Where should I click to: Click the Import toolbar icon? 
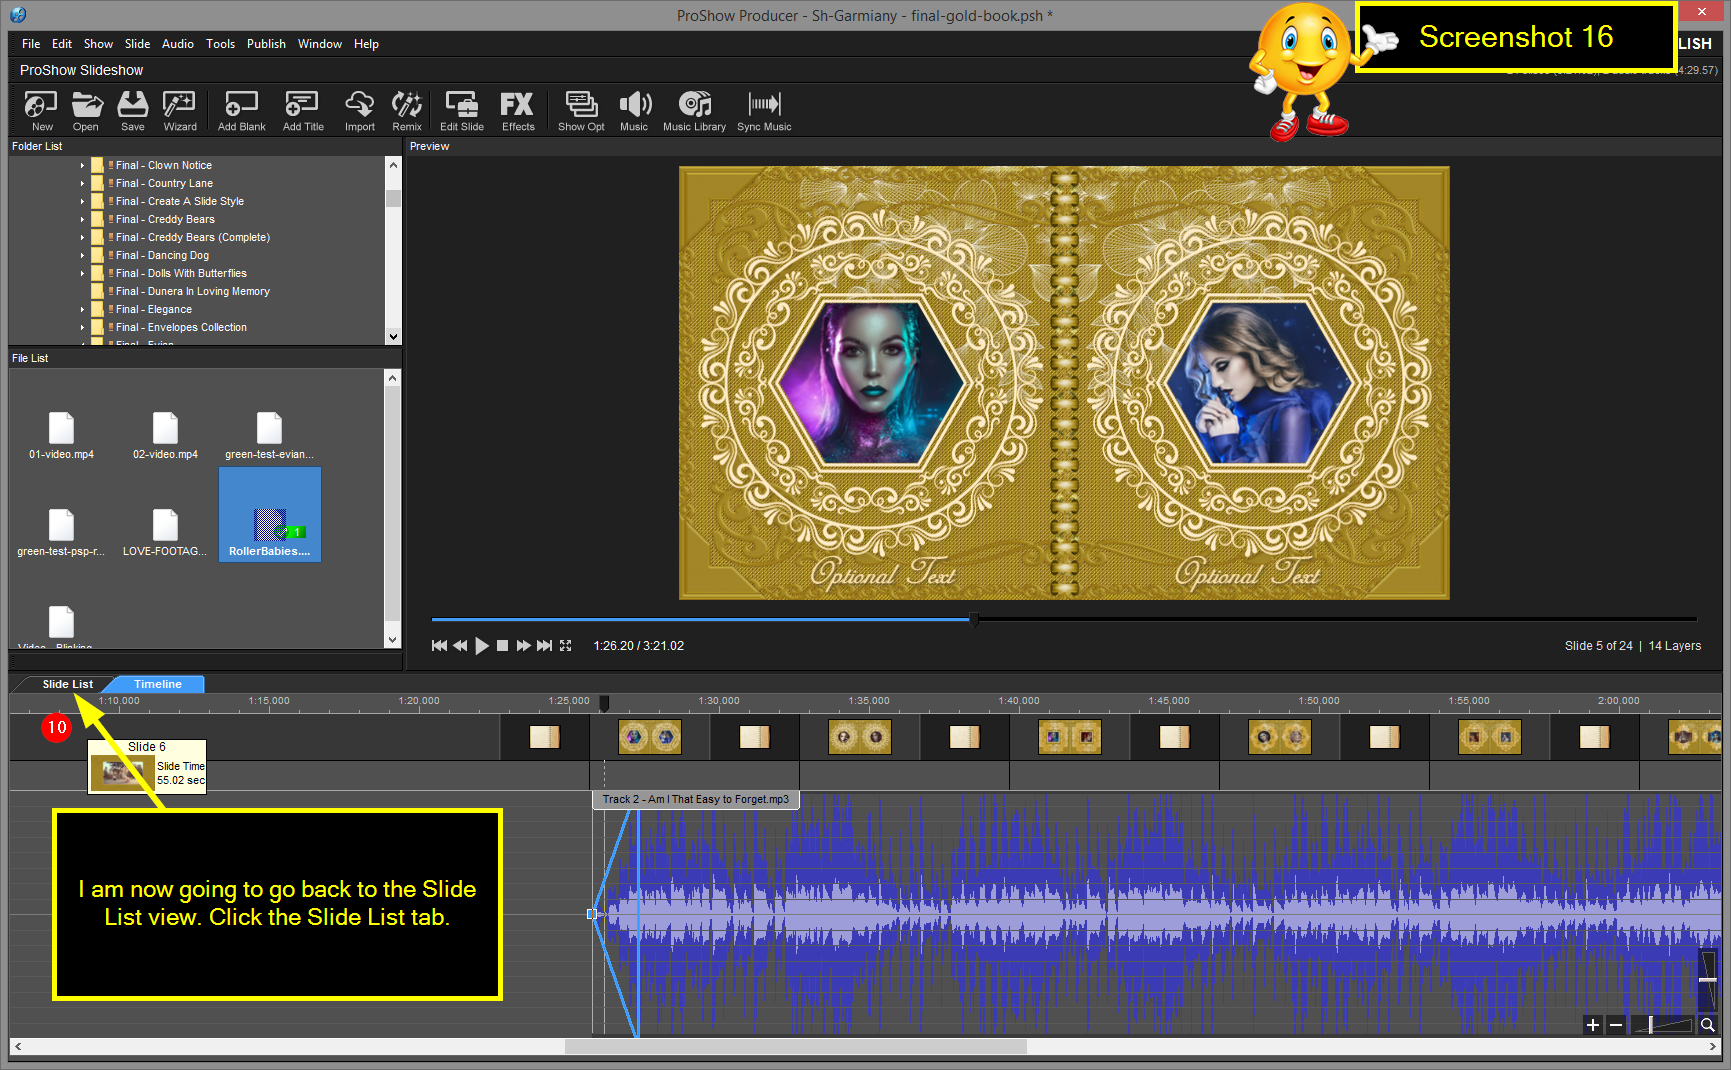360,111
